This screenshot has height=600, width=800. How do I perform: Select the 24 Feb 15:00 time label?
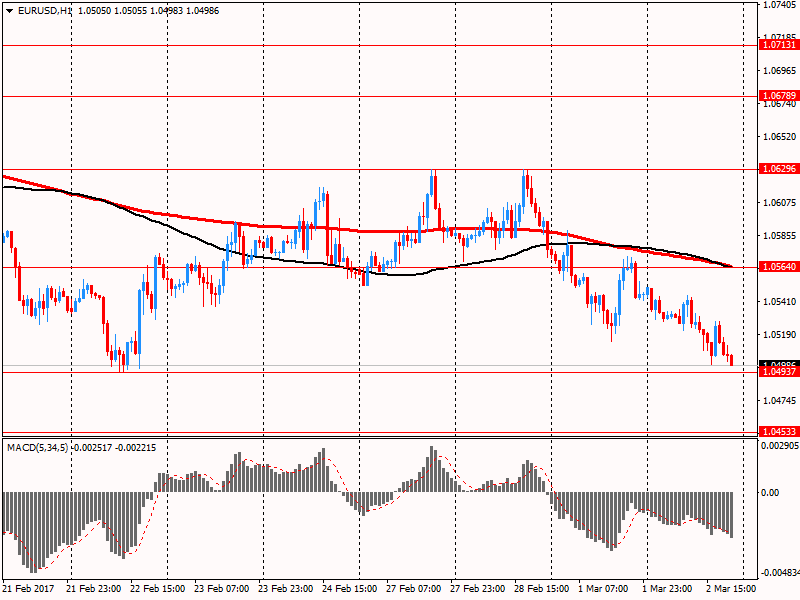click(350, 589)
